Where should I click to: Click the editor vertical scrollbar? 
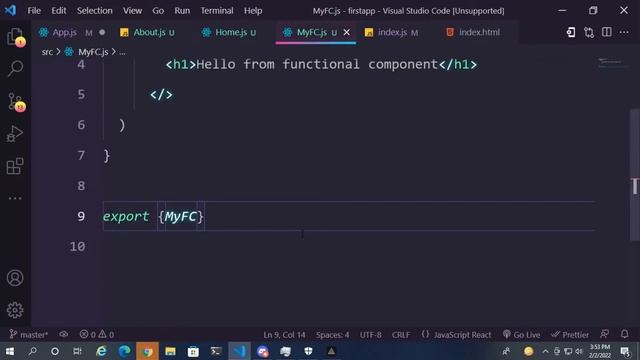coord(634,175)
